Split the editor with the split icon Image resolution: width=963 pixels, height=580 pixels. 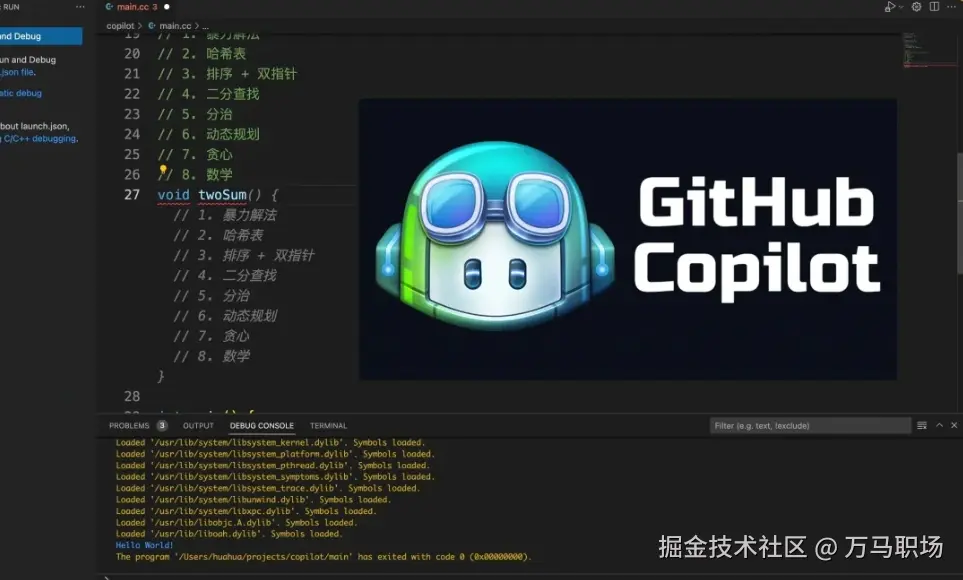pyautogui.click(x=934, y=7)
